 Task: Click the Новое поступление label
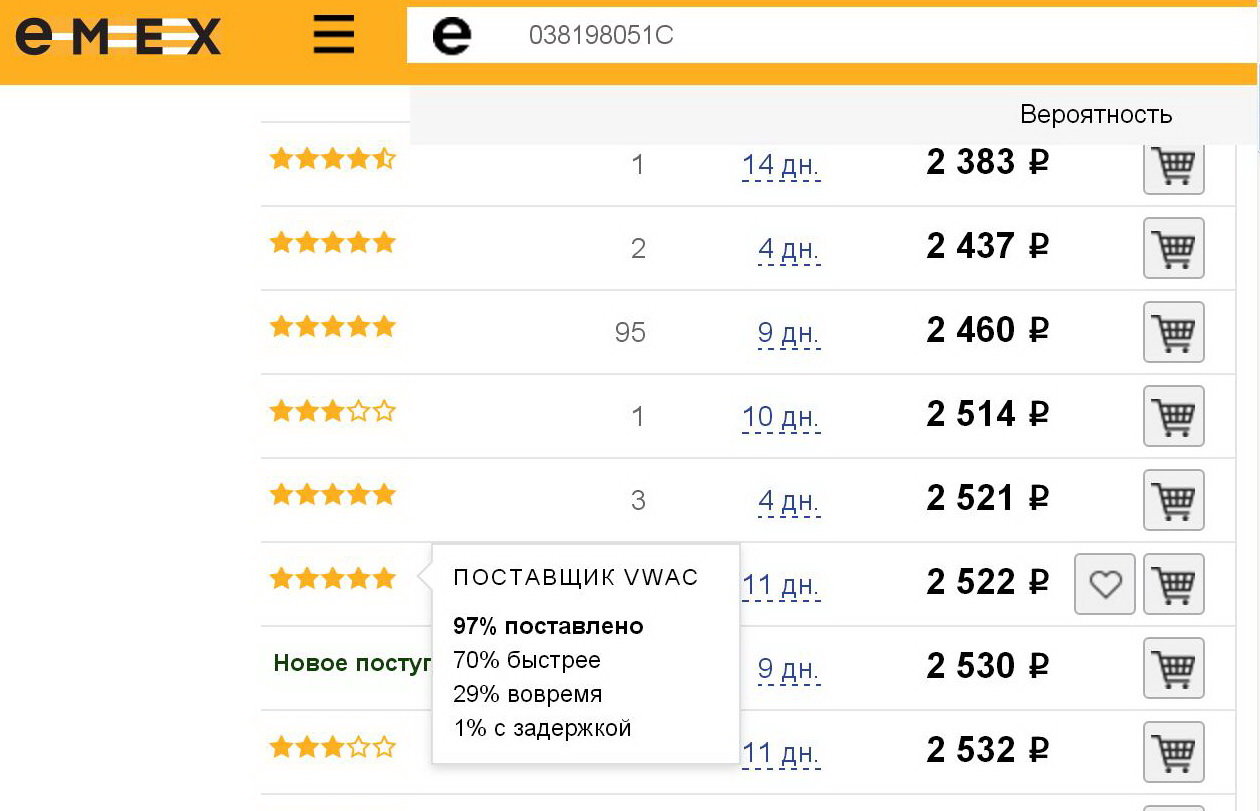pyautogui.click(x=352, y=663)
